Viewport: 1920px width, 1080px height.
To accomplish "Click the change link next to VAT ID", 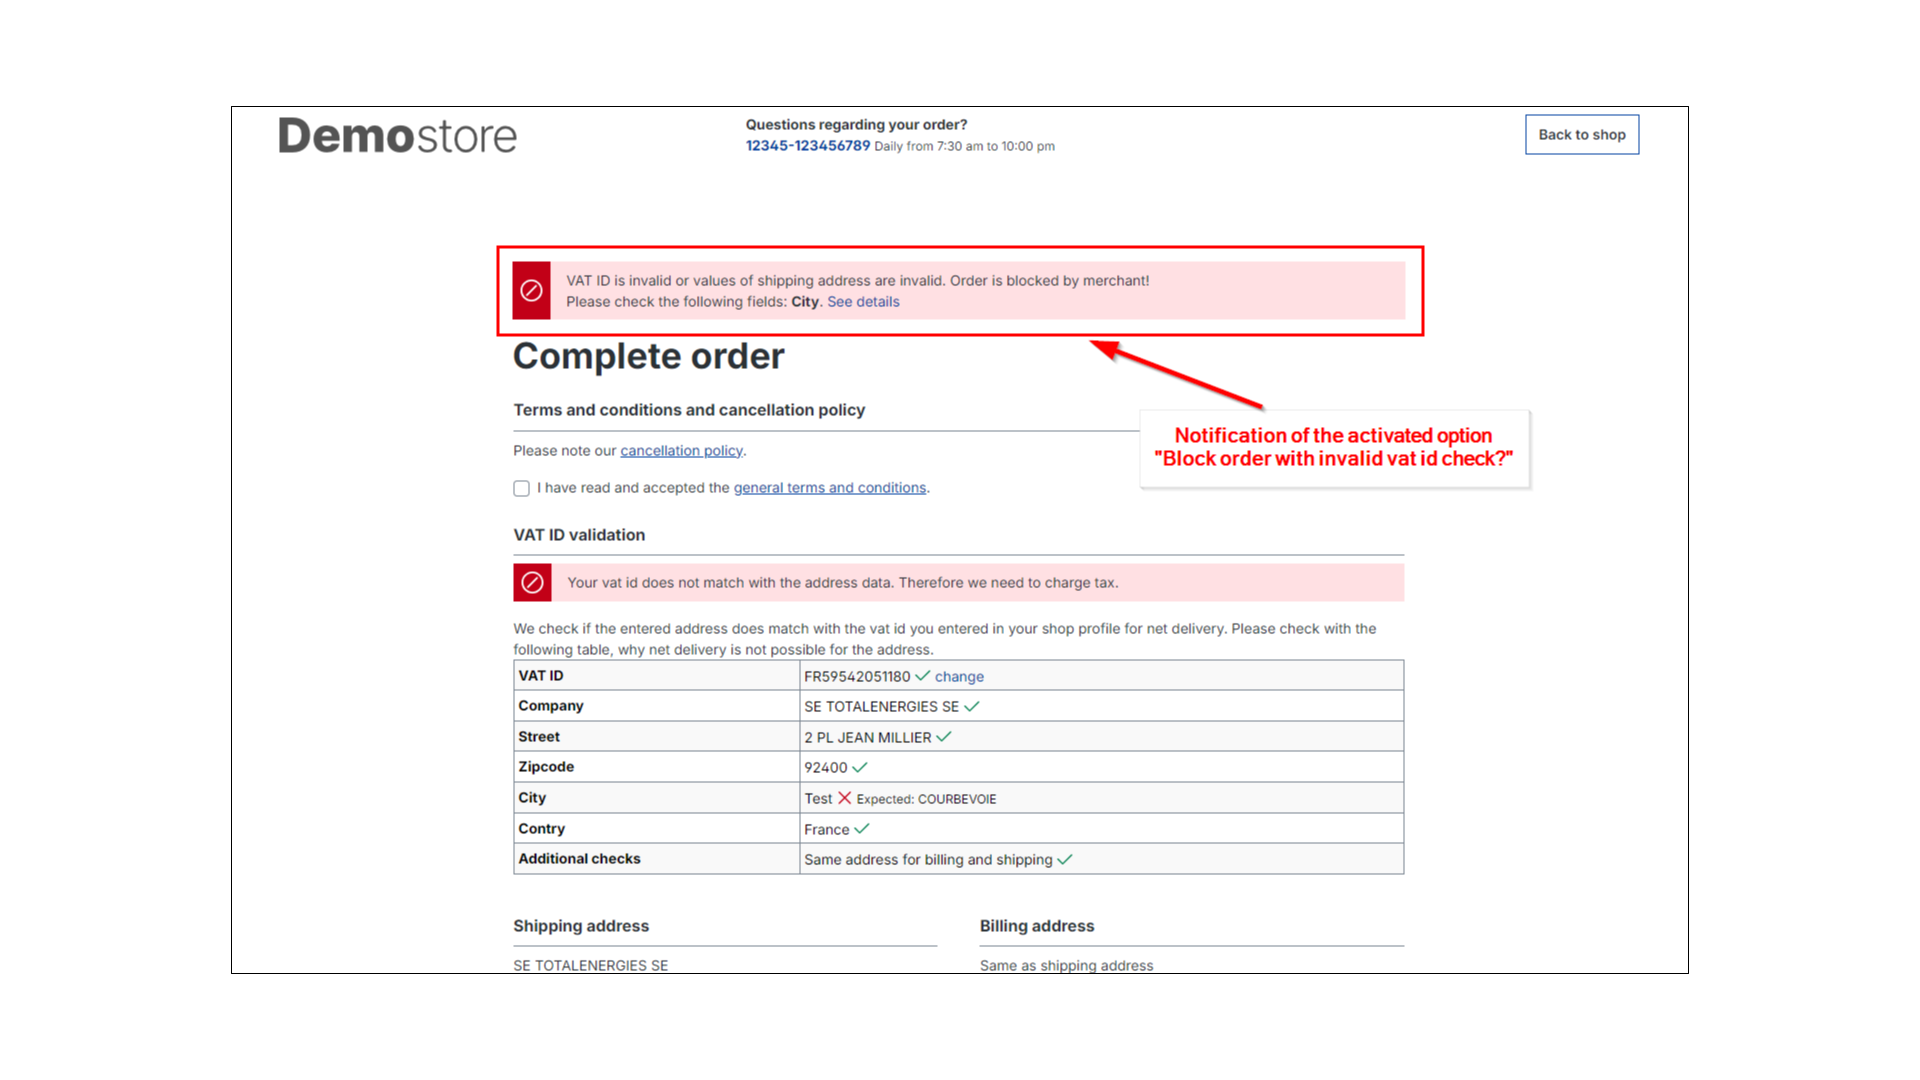I will [x=959, y=677].
